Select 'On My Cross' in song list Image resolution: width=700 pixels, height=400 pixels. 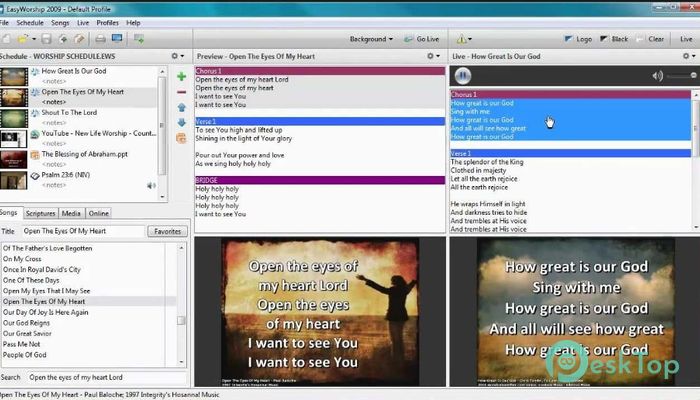tap(22, 259)
